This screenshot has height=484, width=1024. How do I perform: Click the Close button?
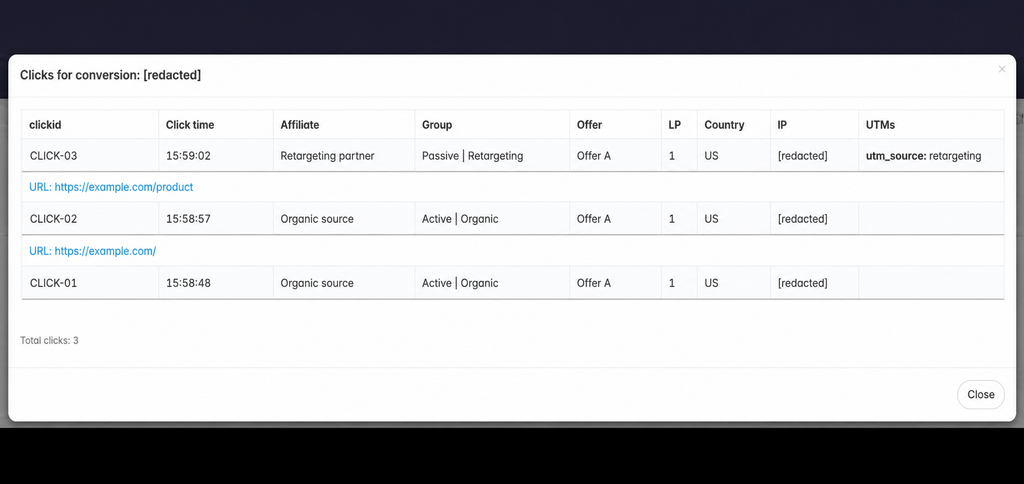[980, 395]
